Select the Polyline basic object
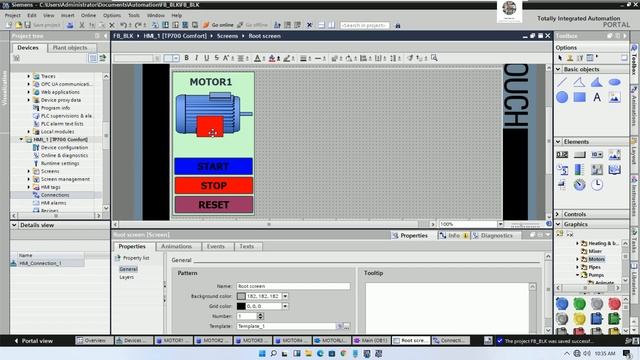Viewport: 640px width, 360px height. (579, 82)
